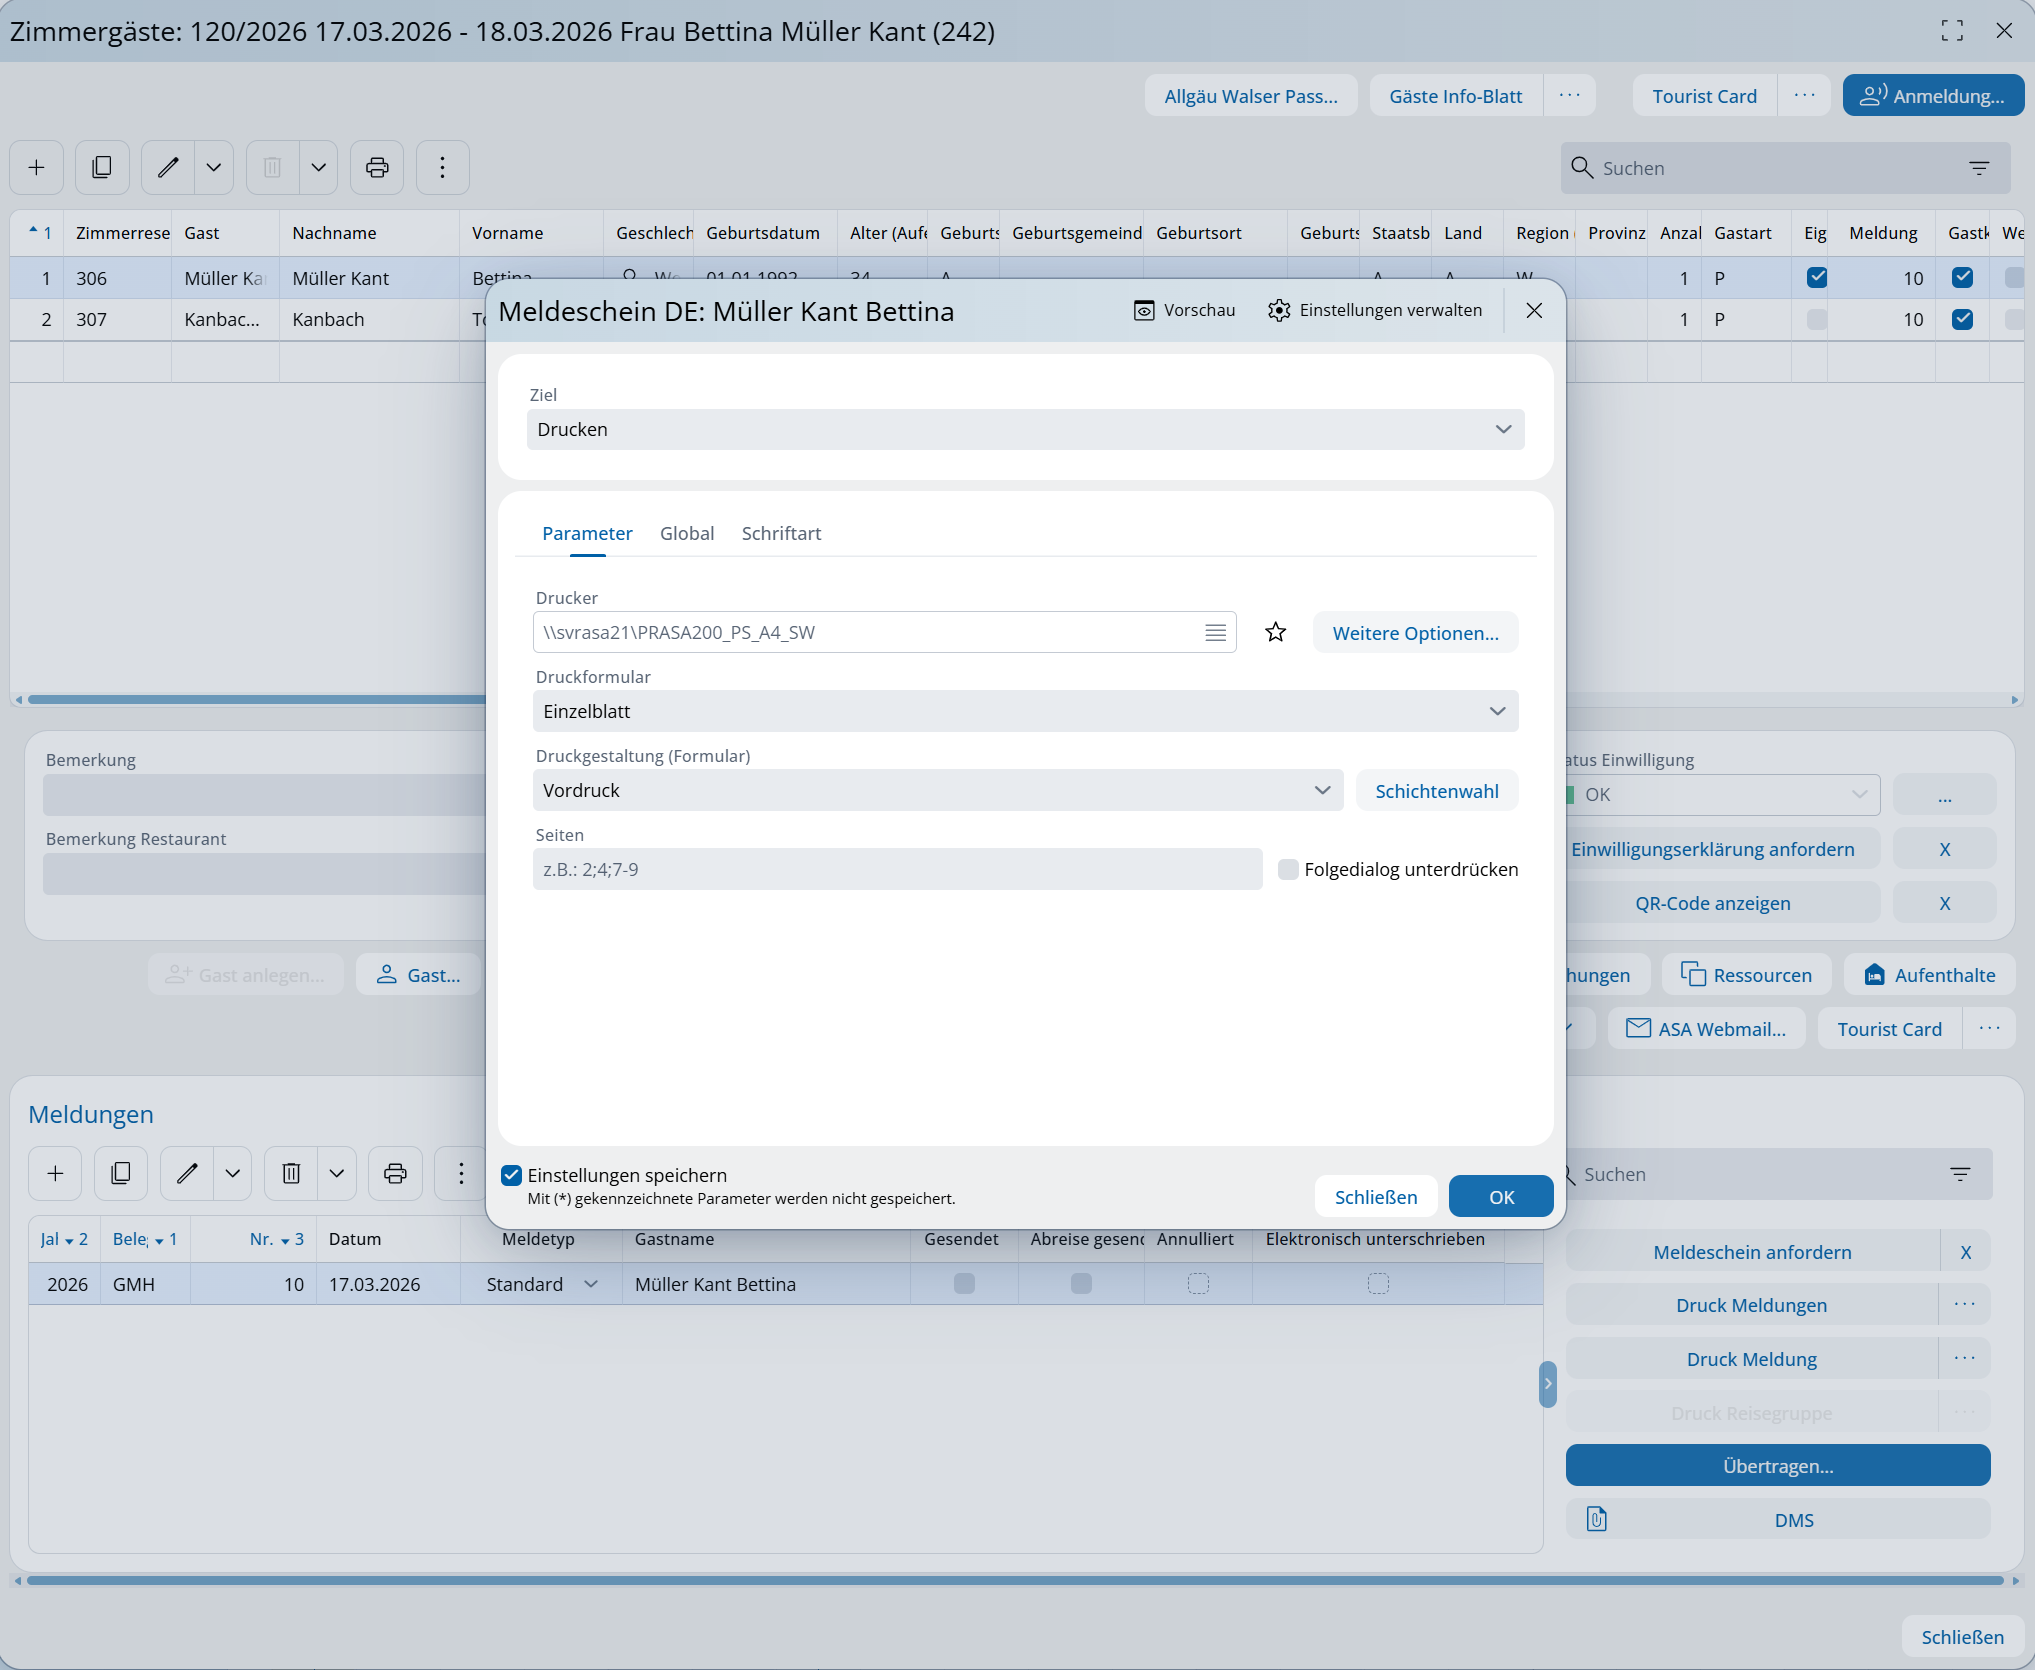
Task: Click the Seiten input field
Action: coord(897,869)
